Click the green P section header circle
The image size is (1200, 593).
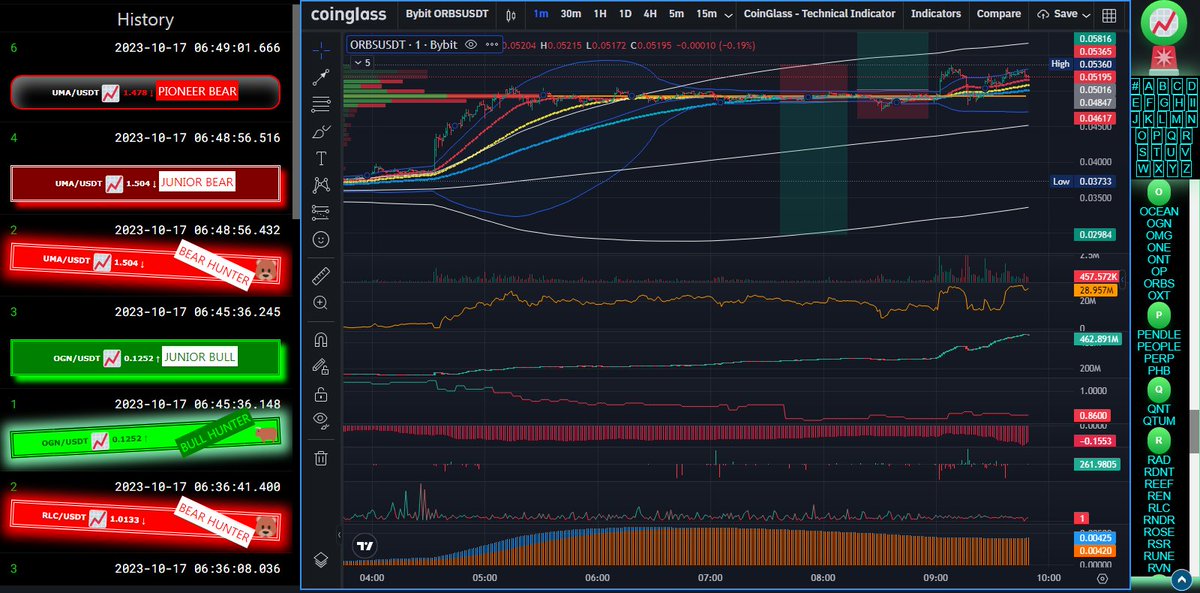click(x=1159, y=314)
